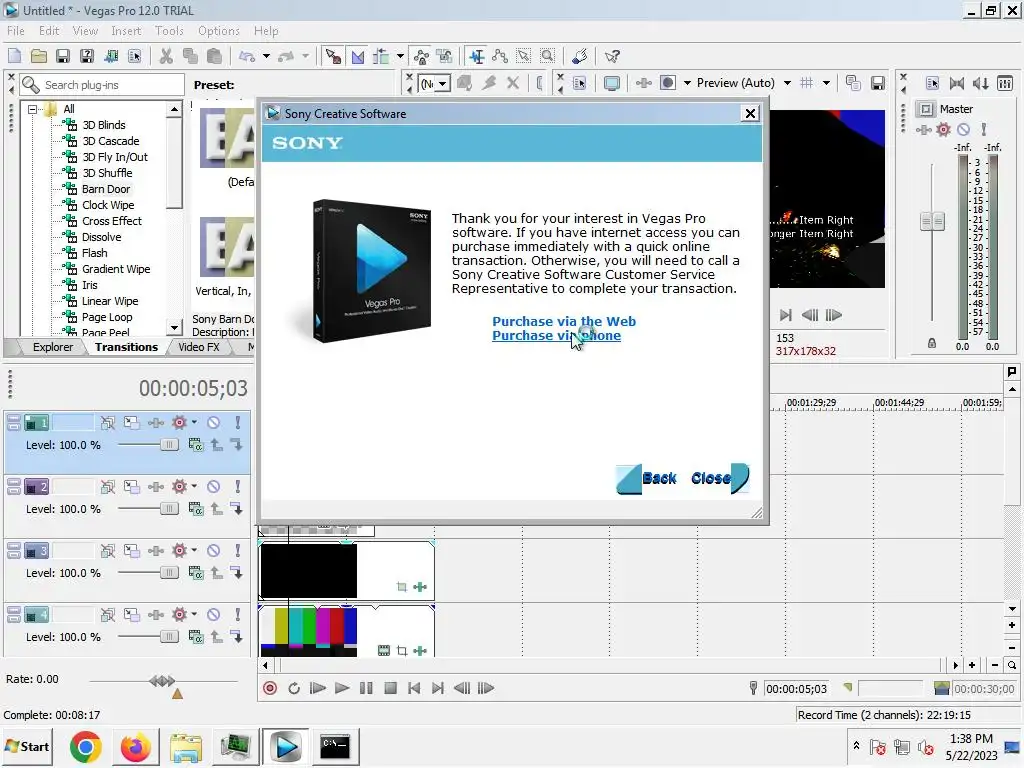
Task: Toggle mute on track 2
Action: [214, 487]
